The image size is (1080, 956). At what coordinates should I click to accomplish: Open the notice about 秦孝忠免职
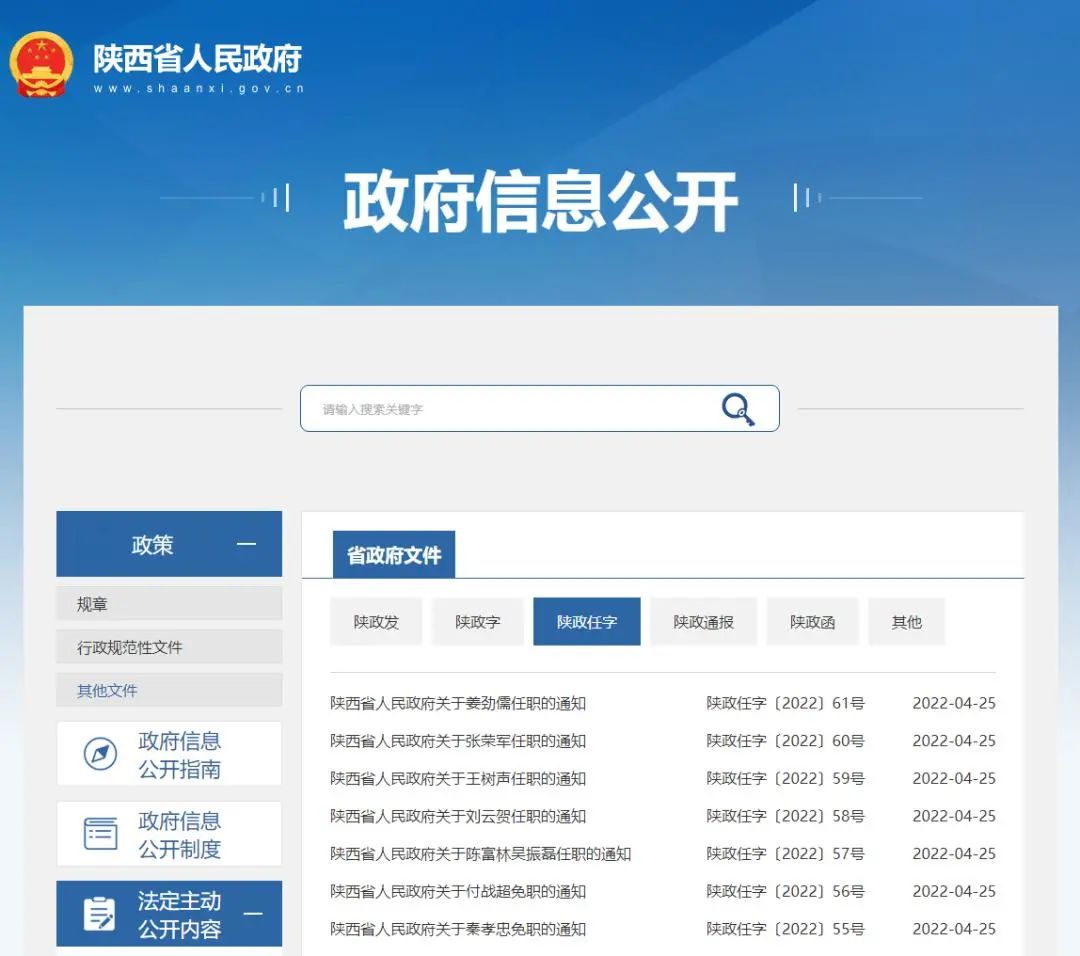pos(457,929)
